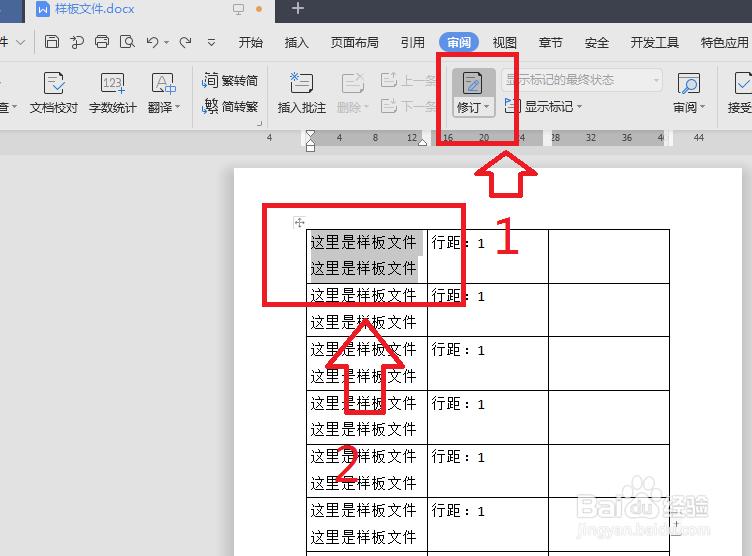
Task: Click the table move handle icon
Action: click(x=299, y=222)
